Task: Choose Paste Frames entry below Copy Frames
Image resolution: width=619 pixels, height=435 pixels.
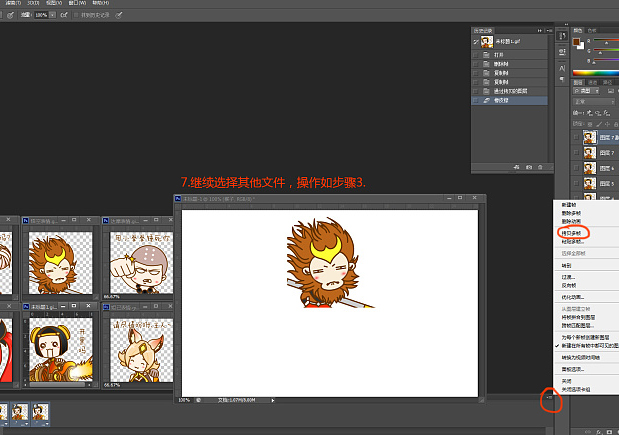Action: point(573,242)
